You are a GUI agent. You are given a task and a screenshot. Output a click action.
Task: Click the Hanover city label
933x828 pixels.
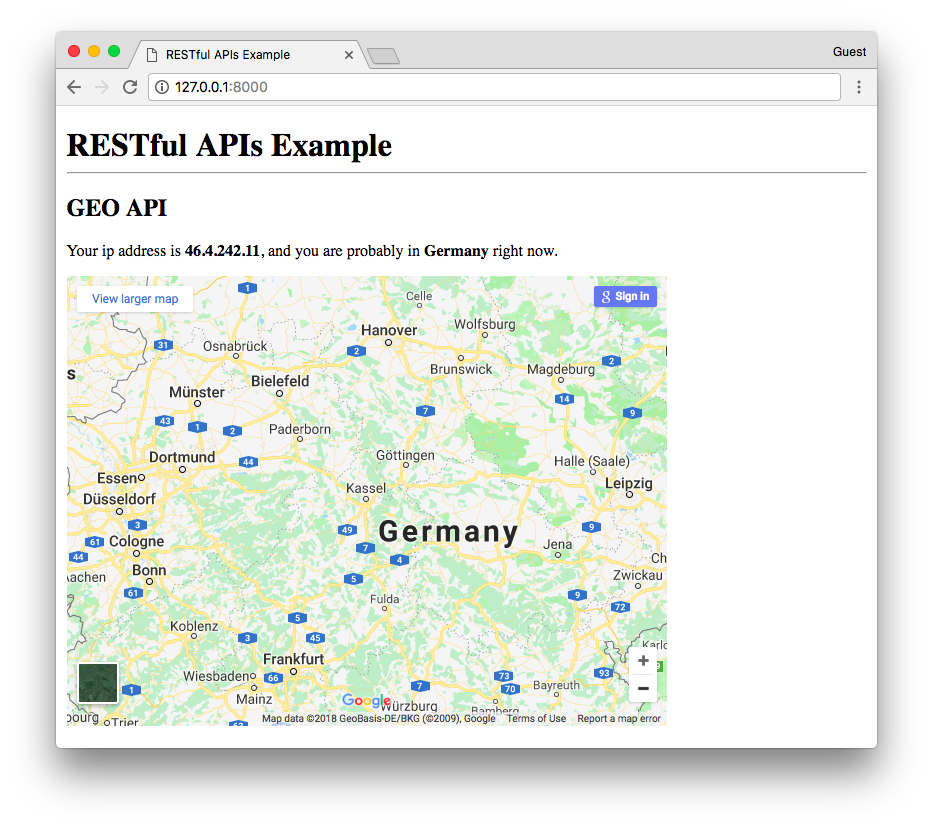(x=389, y=330)
